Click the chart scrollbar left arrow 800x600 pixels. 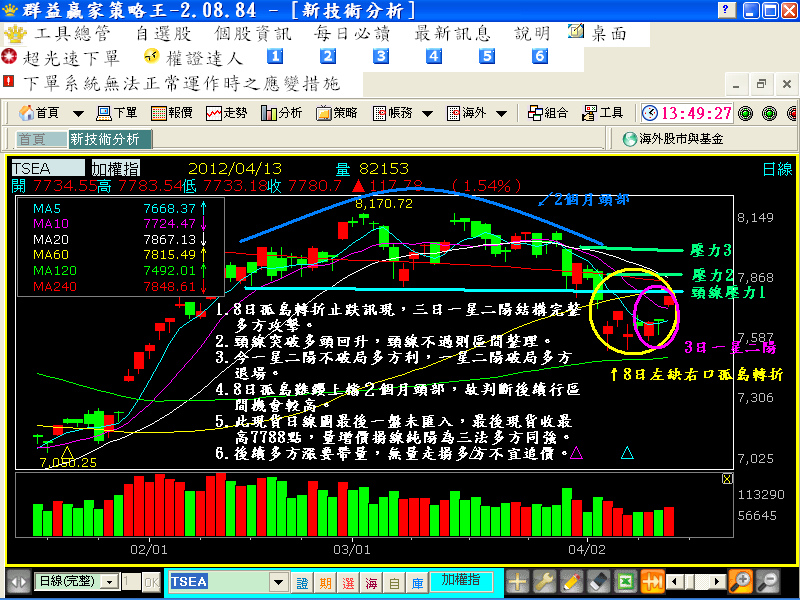(674, 581)
